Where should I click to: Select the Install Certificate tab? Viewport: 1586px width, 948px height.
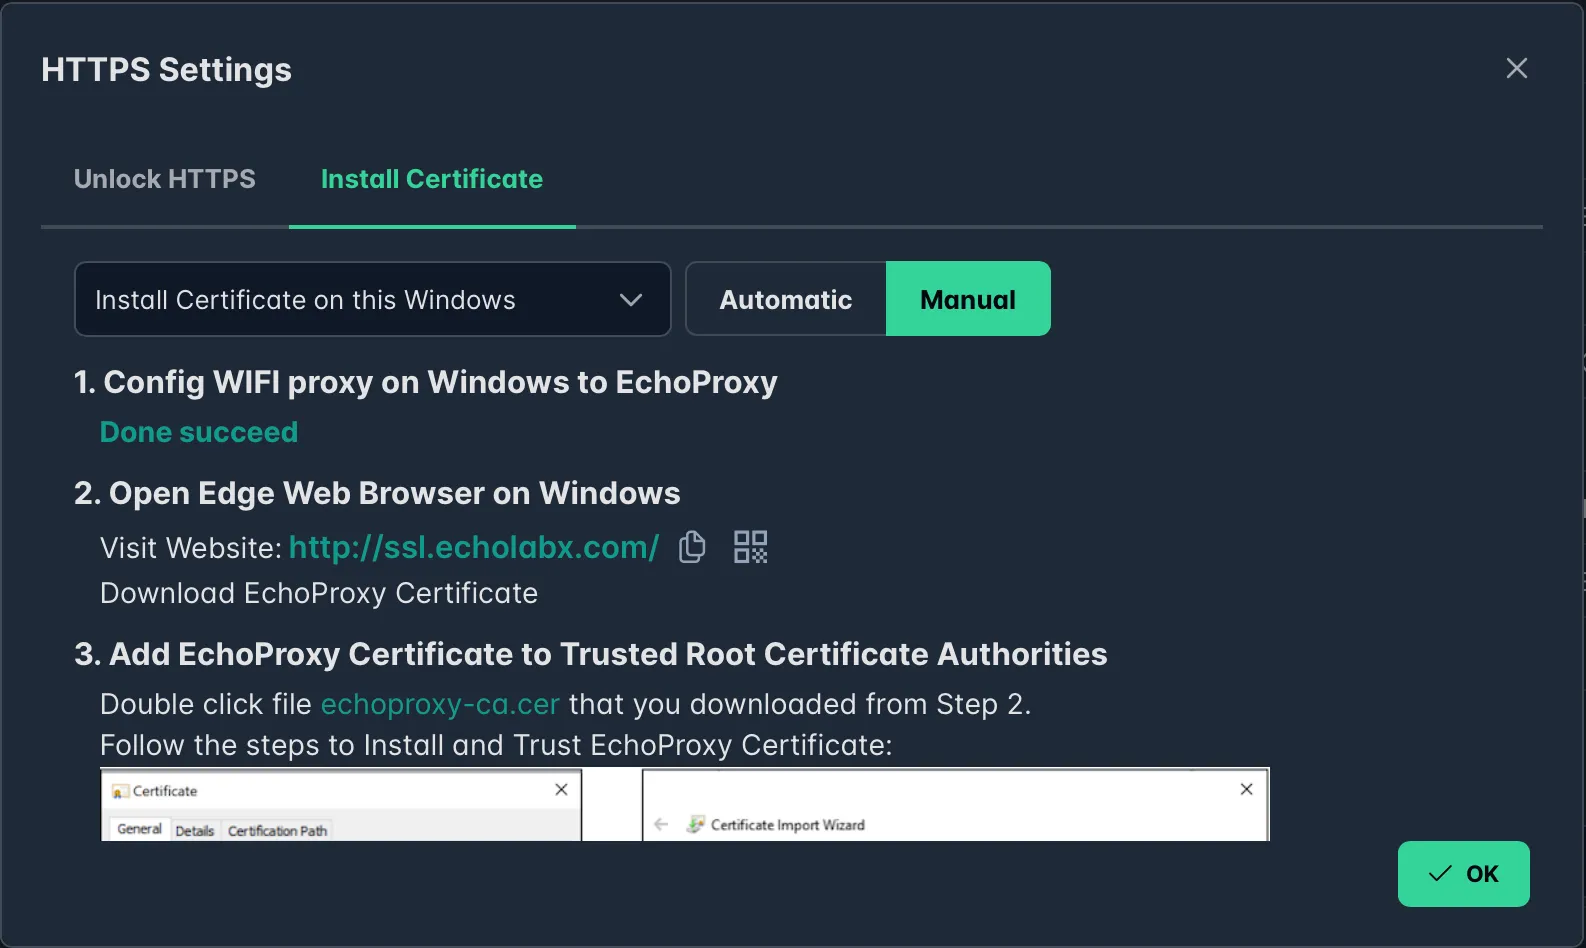[x=432, y=179]
